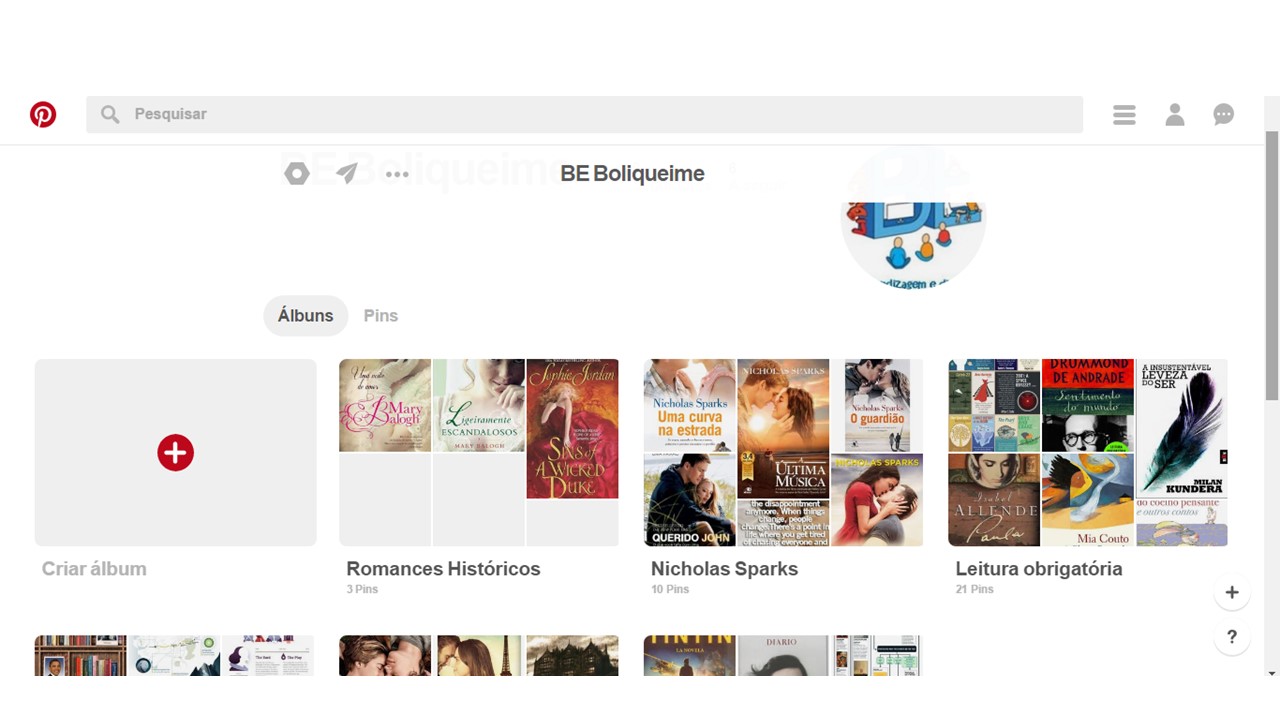This screenshot has width=1280, height=720.
Task: Click the page vertical scrollbar thumb
Action: pyautogui.click(x=1272, y=265)
